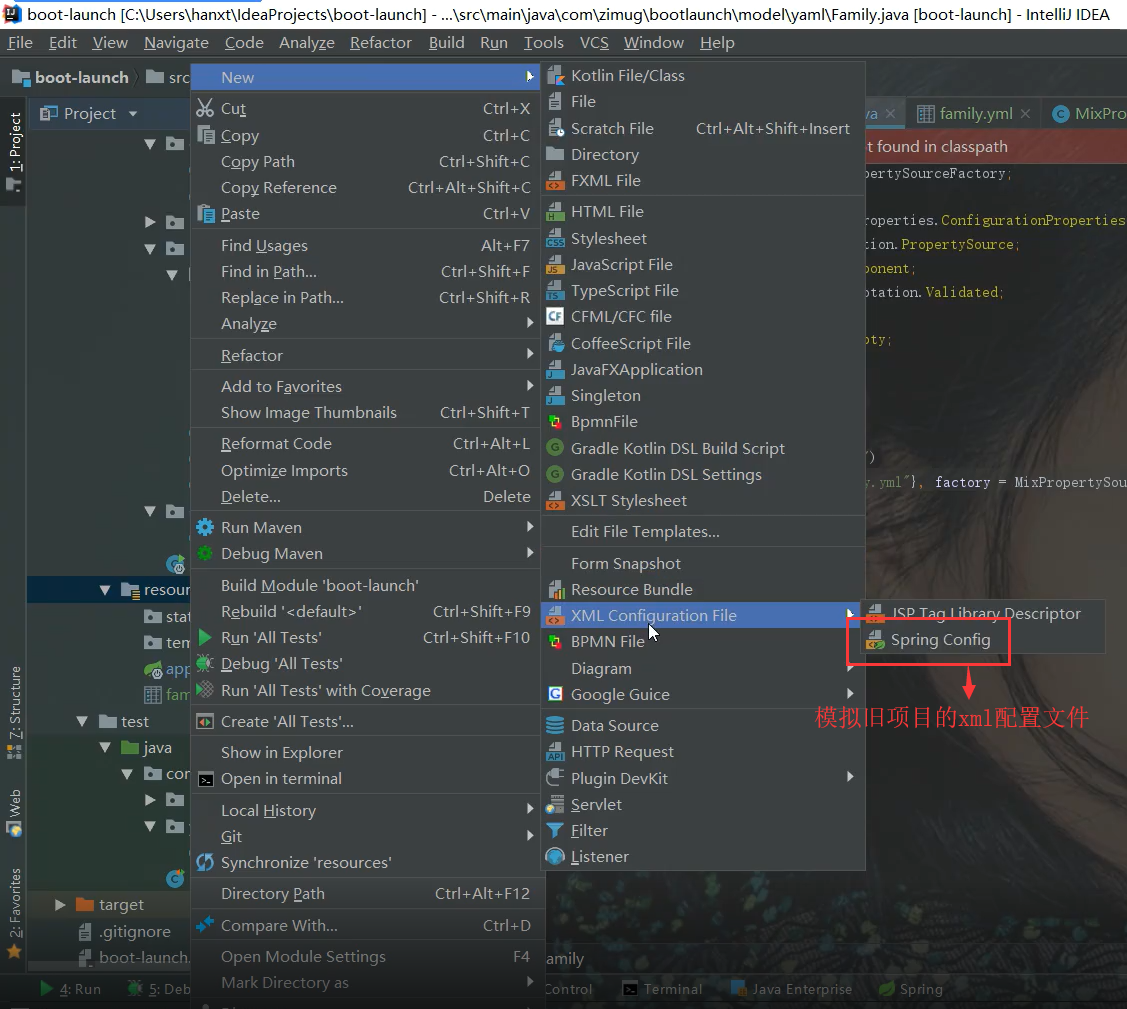Click the Compare With arrows icon

[205, 924]
